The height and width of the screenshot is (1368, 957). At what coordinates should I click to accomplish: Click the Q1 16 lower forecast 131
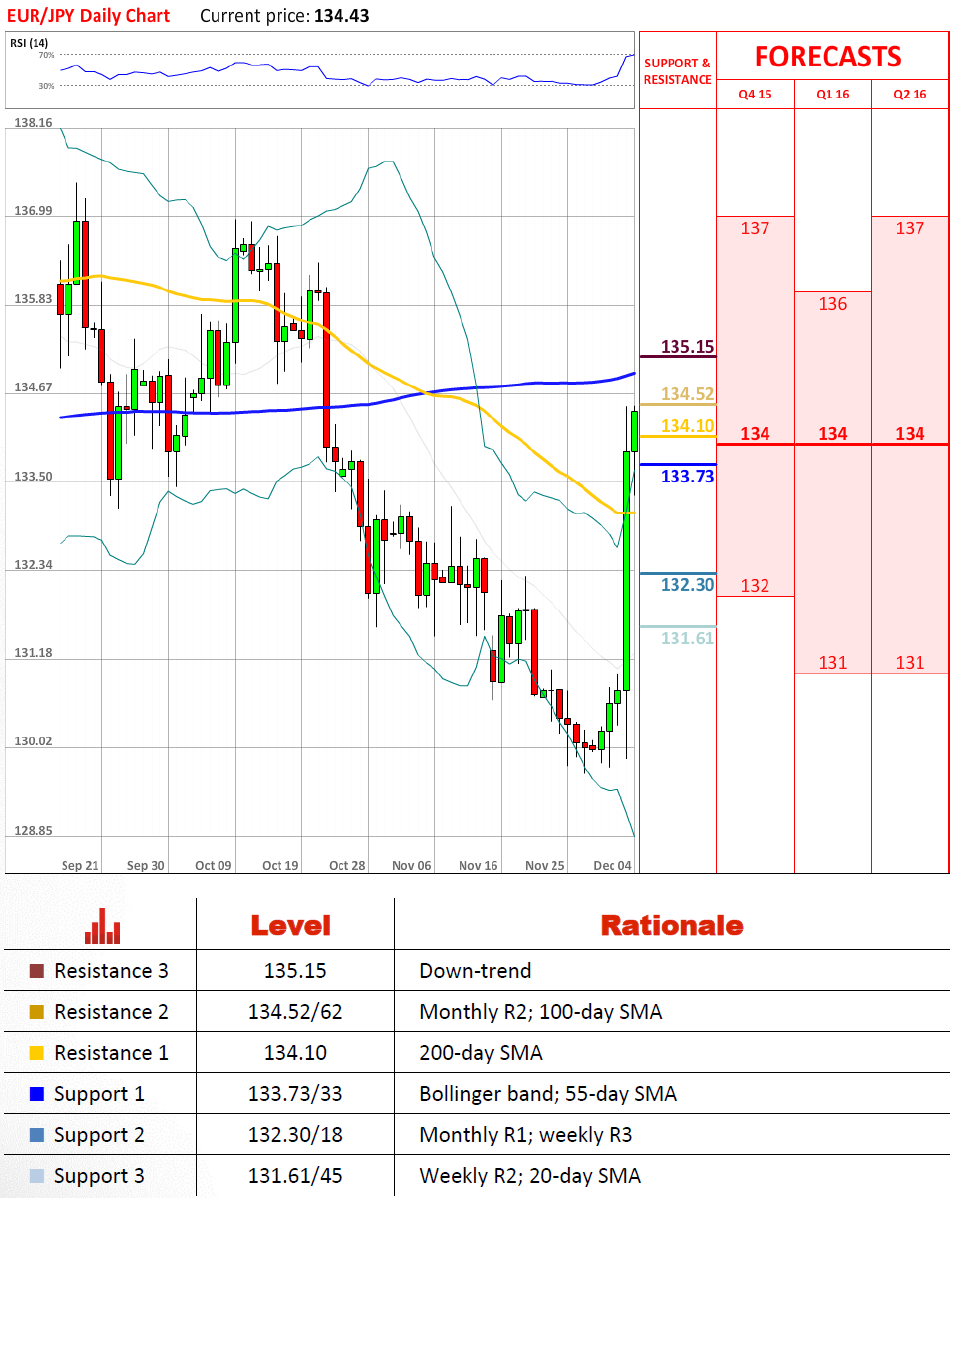tap(833, 663)
